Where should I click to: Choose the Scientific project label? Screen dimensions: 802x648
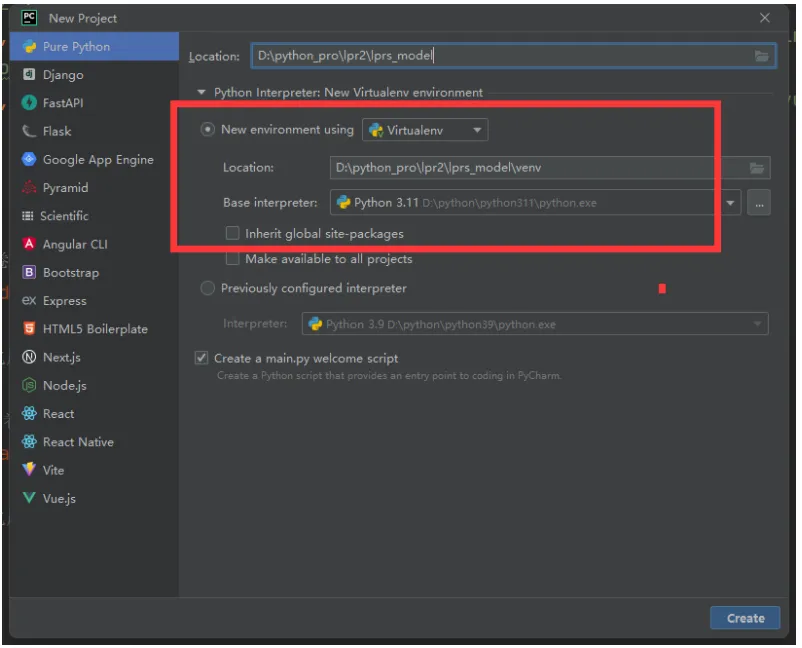coord(64,216)
